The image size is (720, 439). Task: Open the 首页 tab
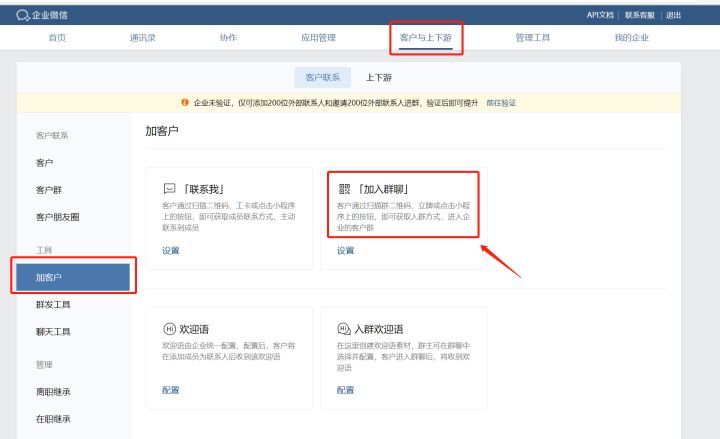58,38
